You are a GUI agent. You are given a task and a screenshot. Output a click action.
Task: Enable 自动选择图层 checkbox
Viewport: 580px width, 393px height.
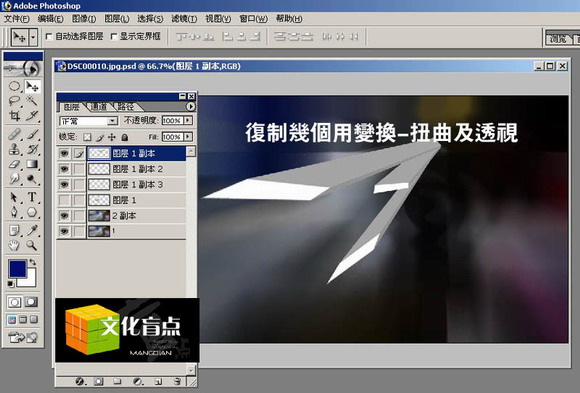coord(49,37)
